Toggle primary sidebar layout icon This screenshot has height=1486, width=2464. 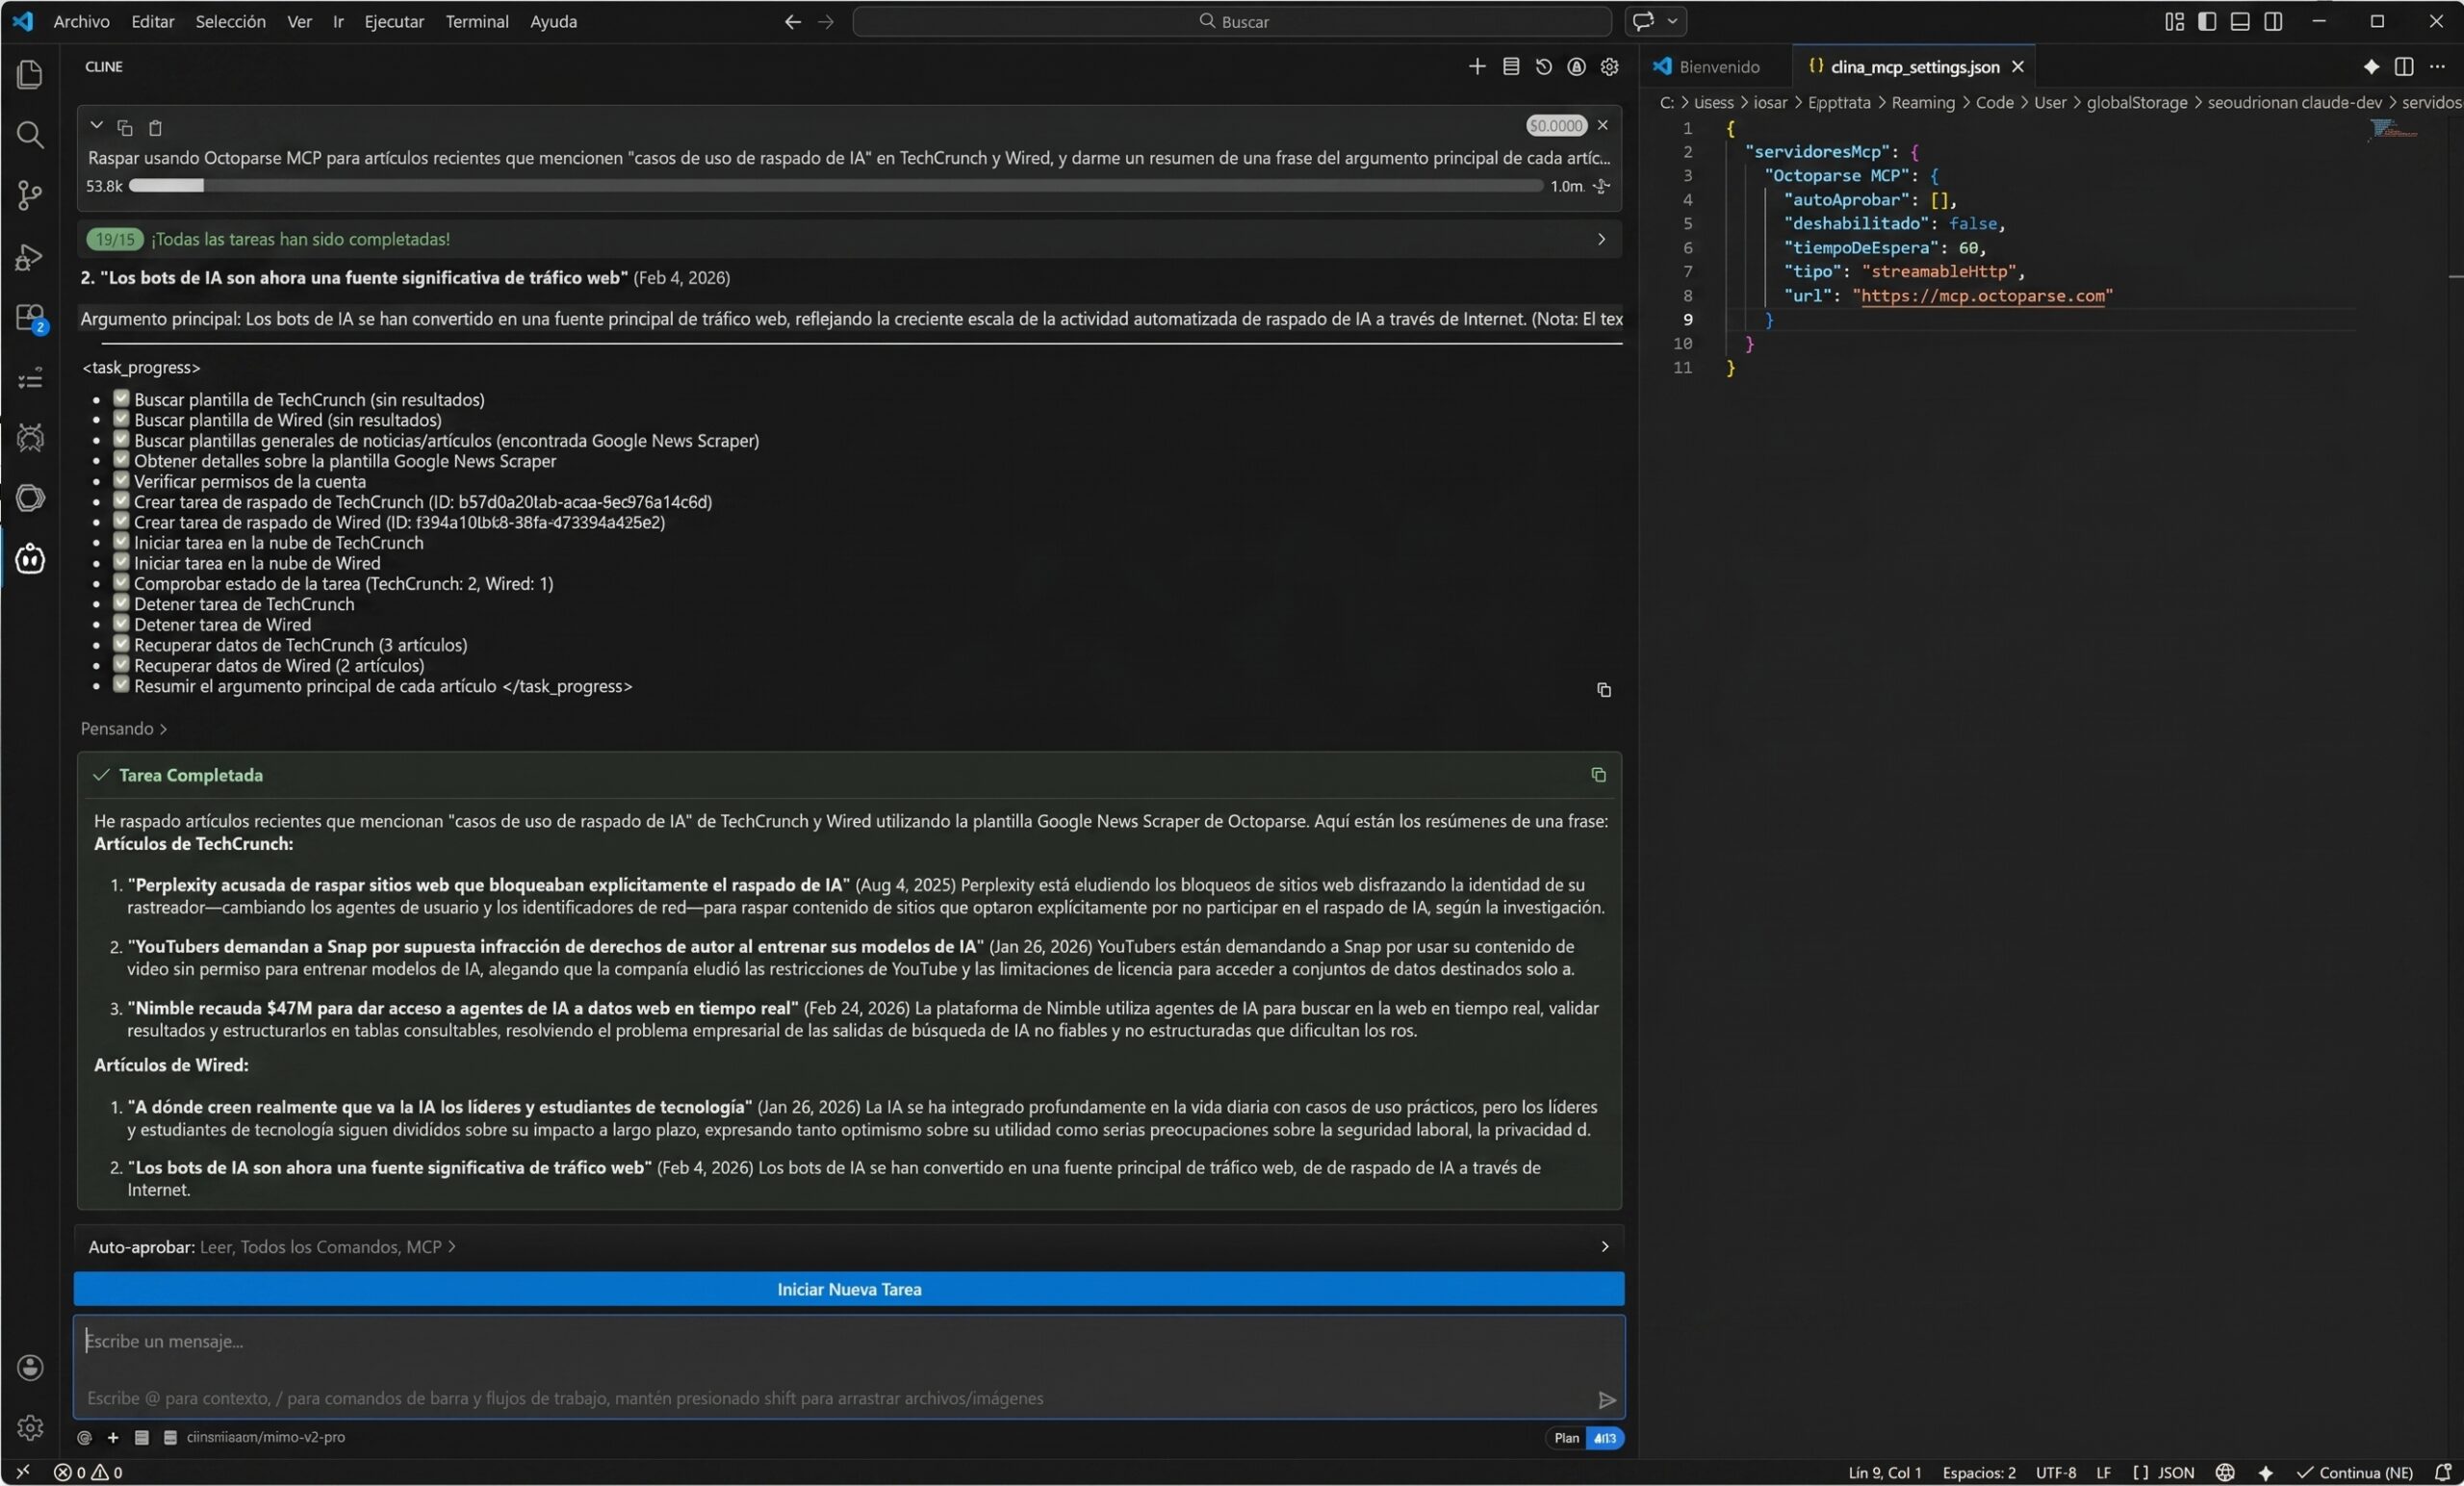click(2207, 21)
